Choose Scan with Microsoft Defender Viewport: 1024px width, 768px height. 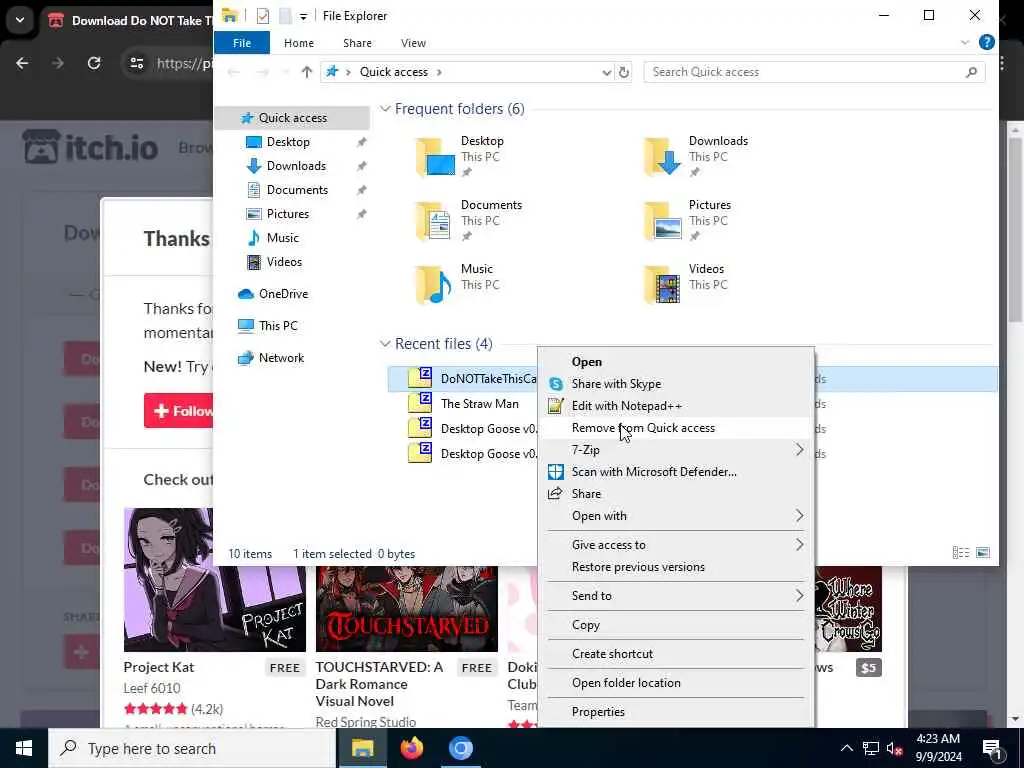pyautogui.click(x=675, y=472)
